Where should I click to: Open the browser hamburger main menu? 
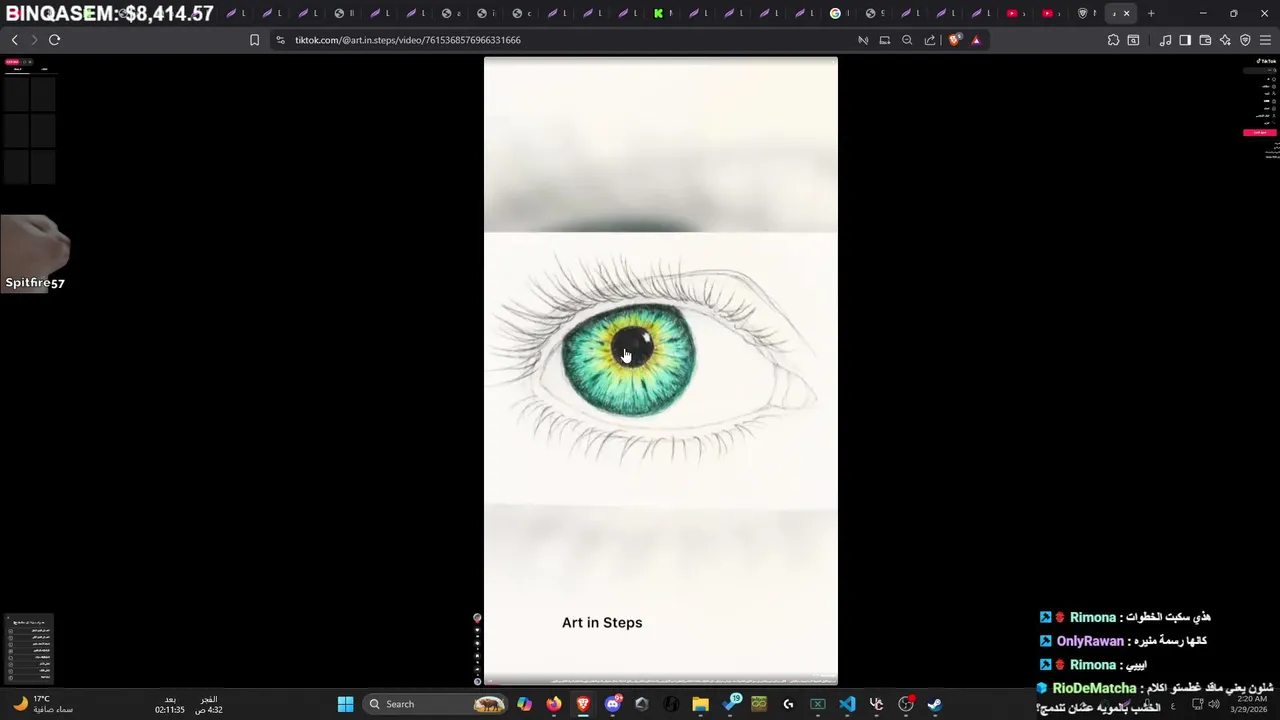1265,40
